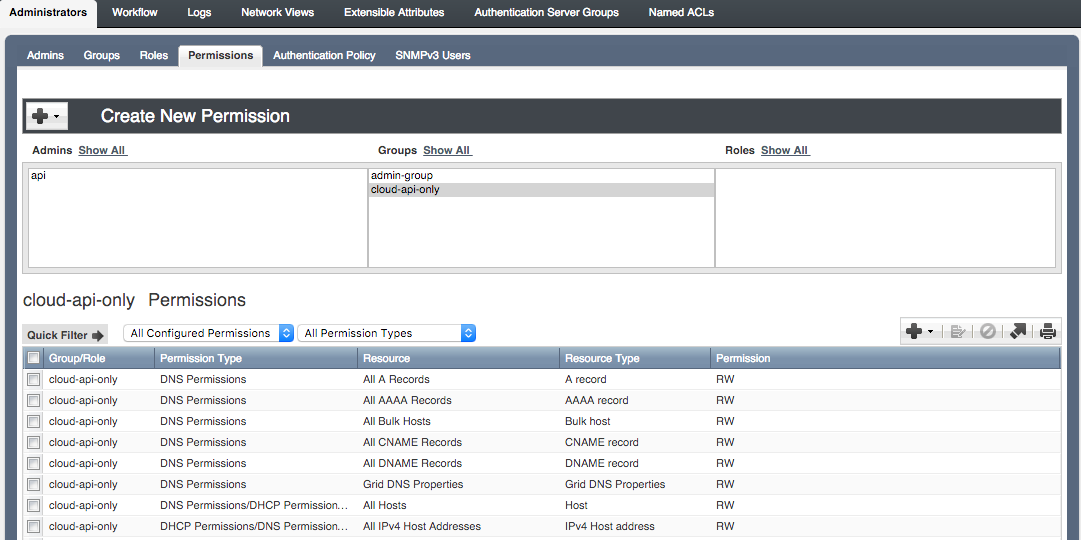1081x540 pixels.
Task: Click the Bulk host resource type cell
Action: (635, 421)
